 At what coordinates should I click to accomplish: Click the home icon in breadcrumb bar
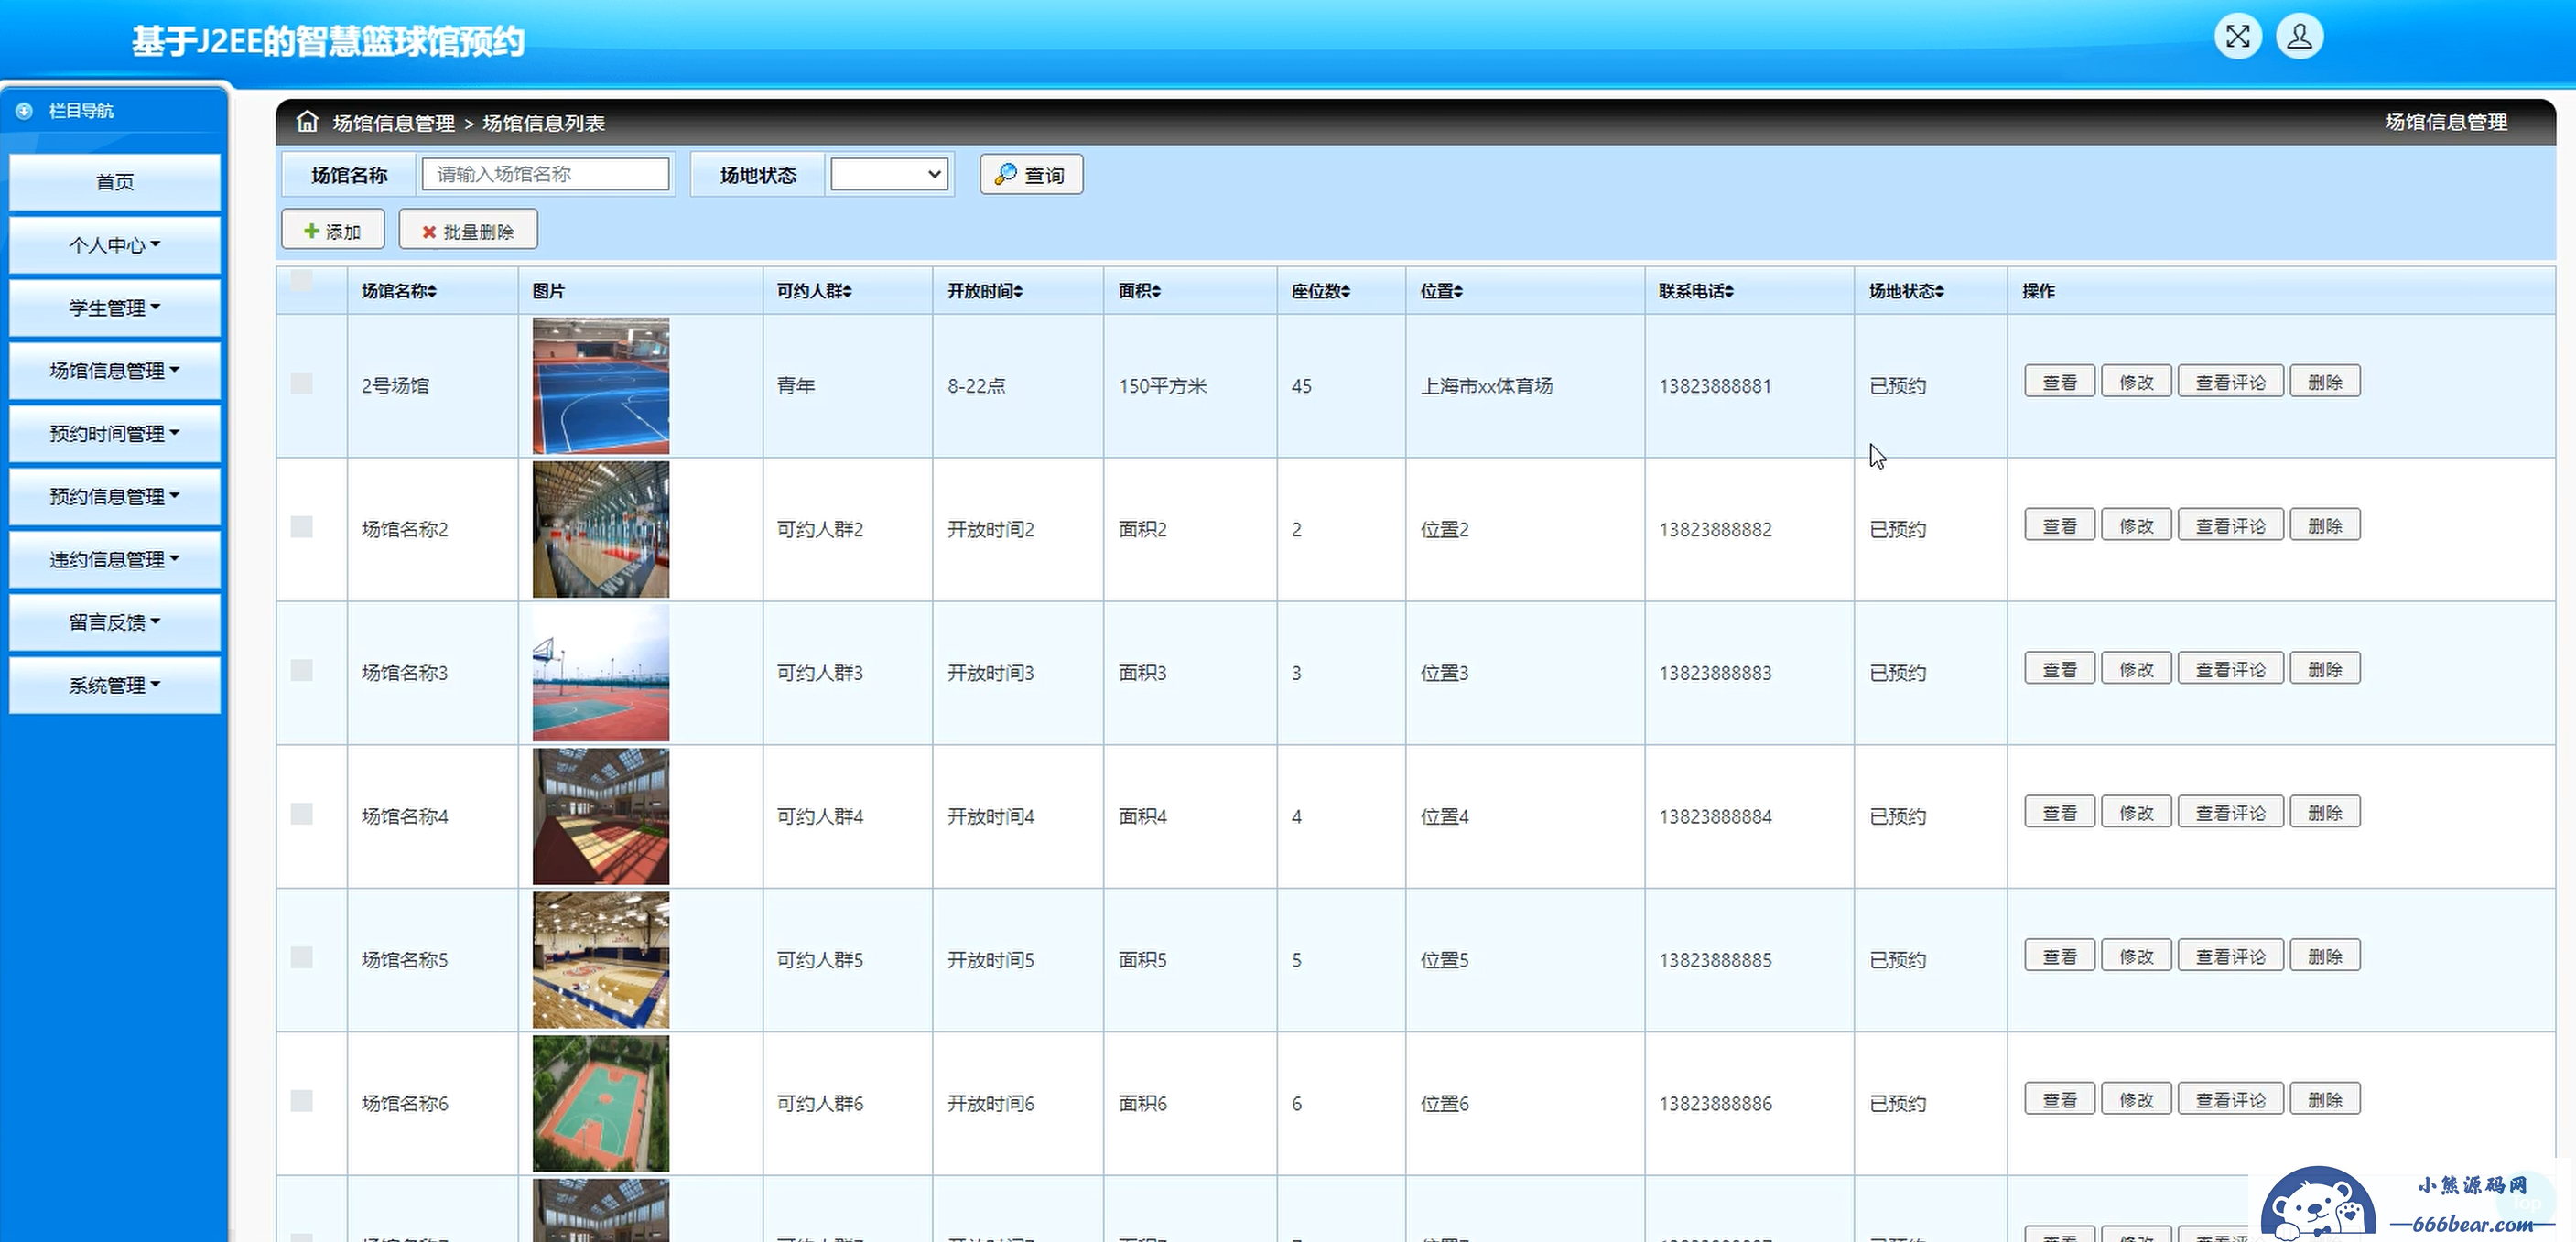[x=307, y=121]
